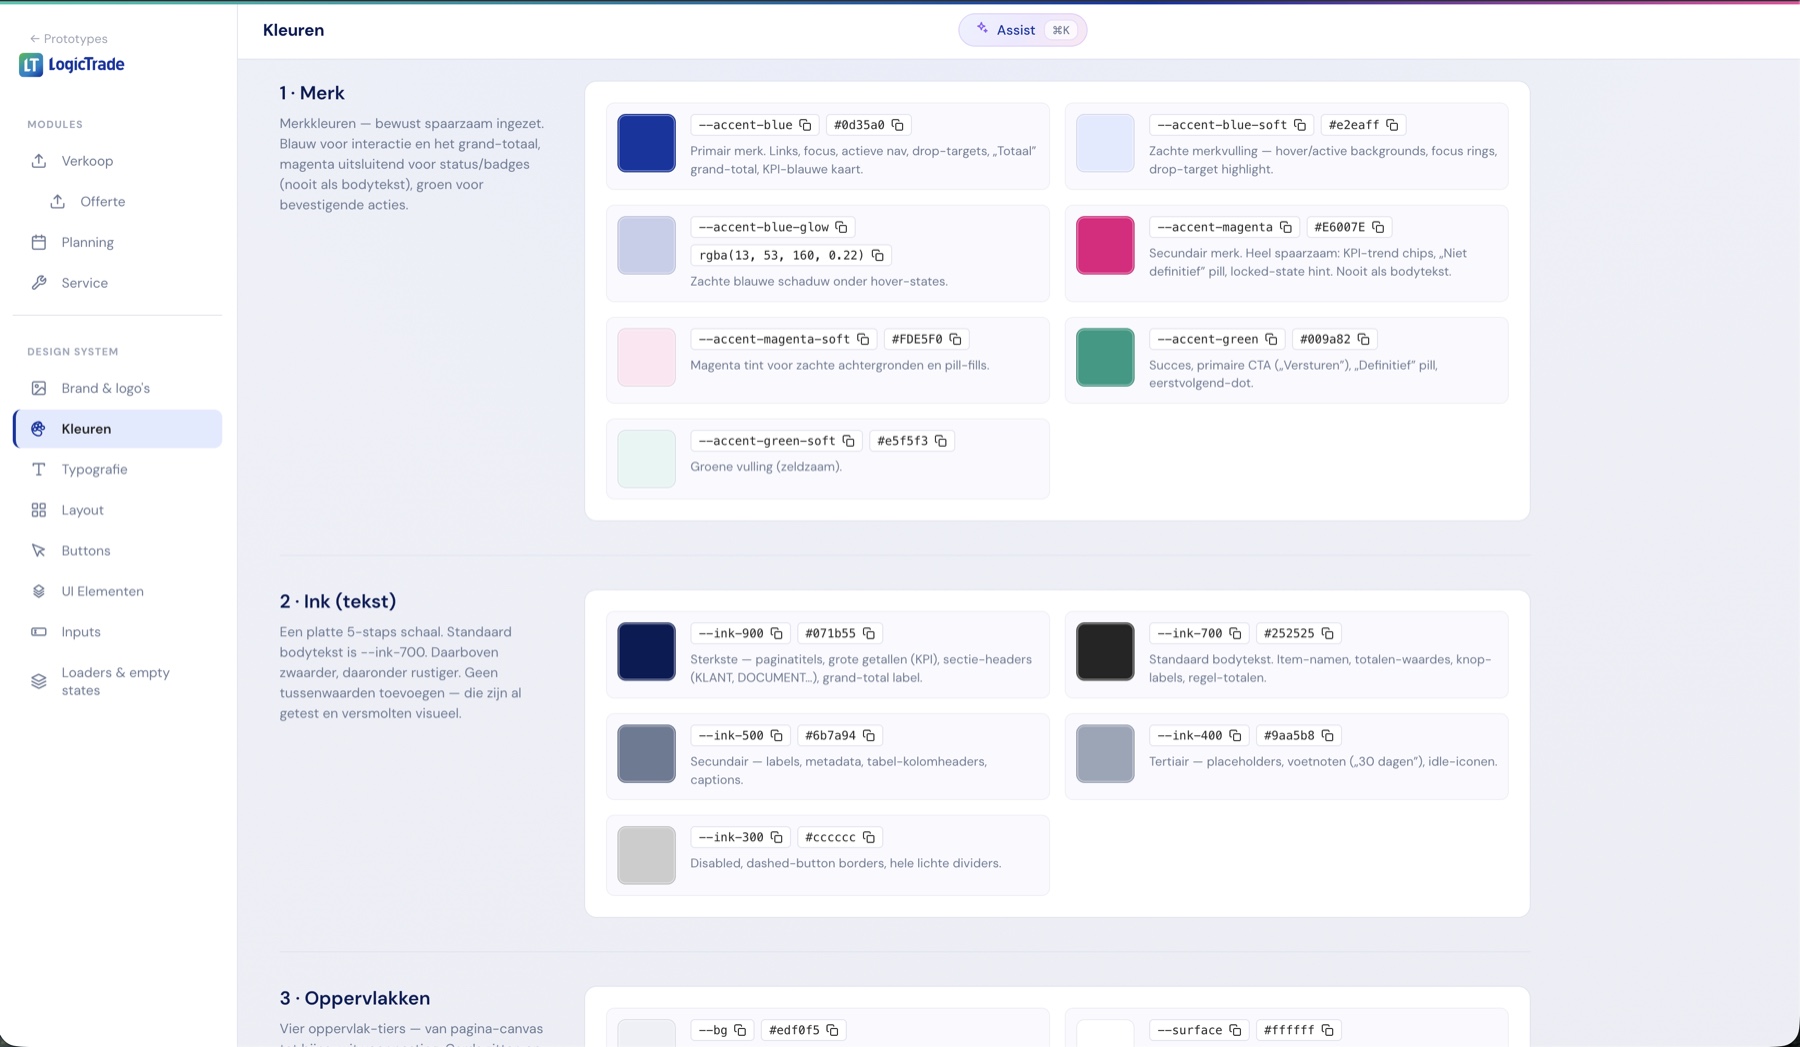Open the Verkoop module

coord(117,161)
